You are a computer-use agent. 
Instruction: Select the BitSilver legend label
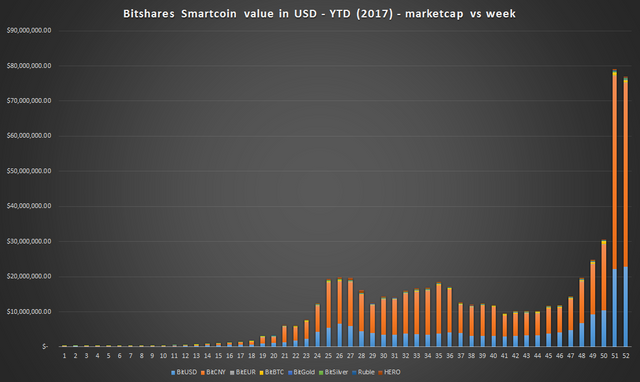(x=336, y=372)
